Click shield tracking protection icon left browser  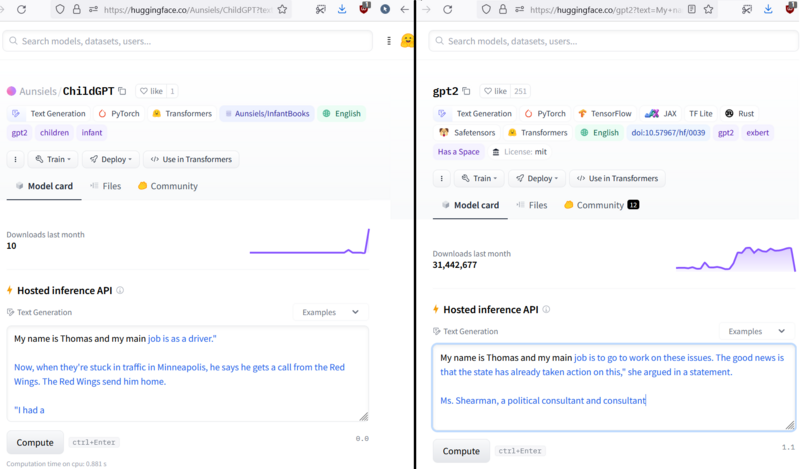(60, 9)
